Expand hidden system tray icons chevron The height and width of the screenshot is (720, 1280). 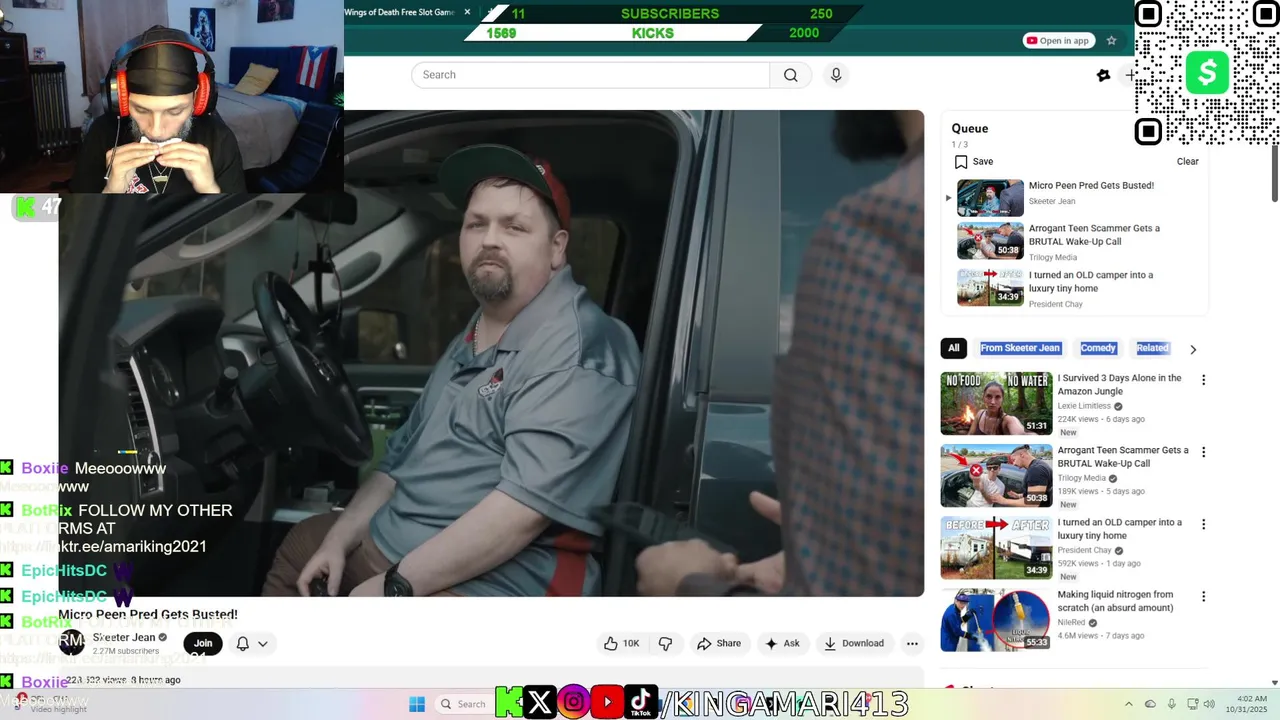click(x=1128, y=704)
